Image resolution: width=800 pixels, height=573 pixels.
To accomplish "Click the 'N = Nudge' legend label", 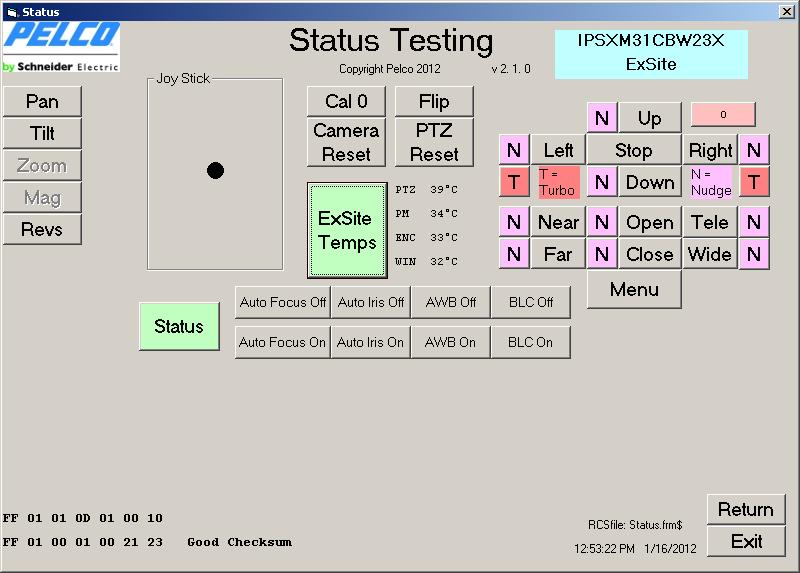I will pos(711,182).
